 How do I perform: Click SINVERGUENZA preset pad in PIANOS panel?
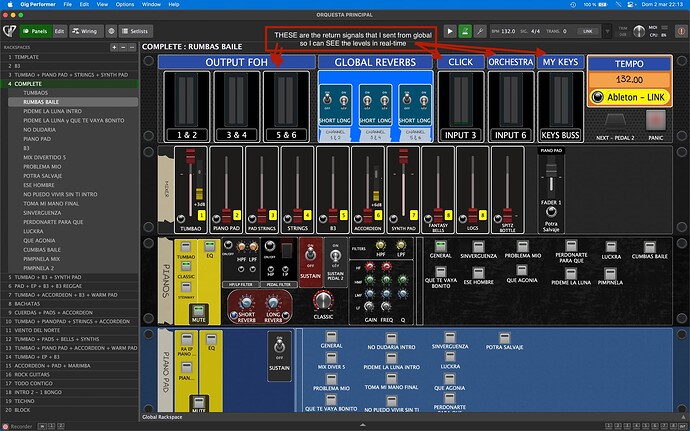pyautogui.click(x=478, y=246)
